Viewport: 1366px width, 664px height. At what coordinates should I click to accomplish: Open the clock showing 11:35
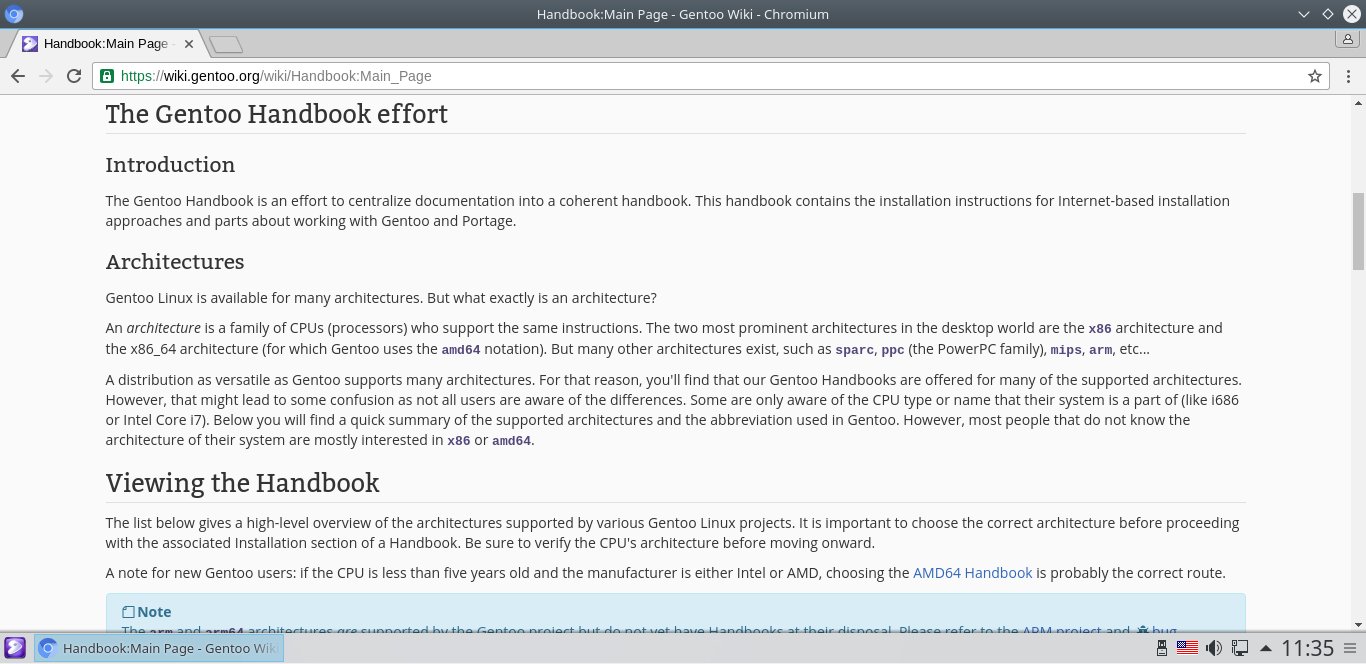(x=1307, y=648)
